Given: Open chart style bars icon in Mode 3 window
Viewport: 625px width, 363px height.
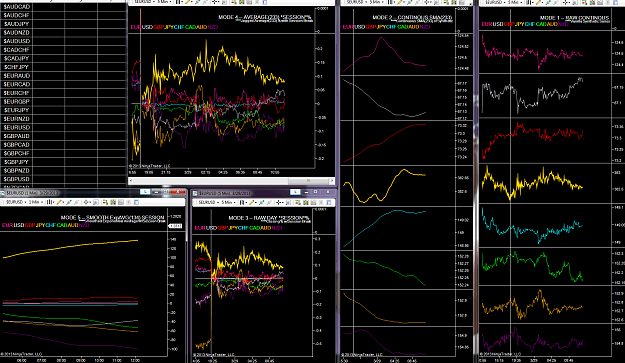Looking at the screenshot, I should [x=242, y=202].
